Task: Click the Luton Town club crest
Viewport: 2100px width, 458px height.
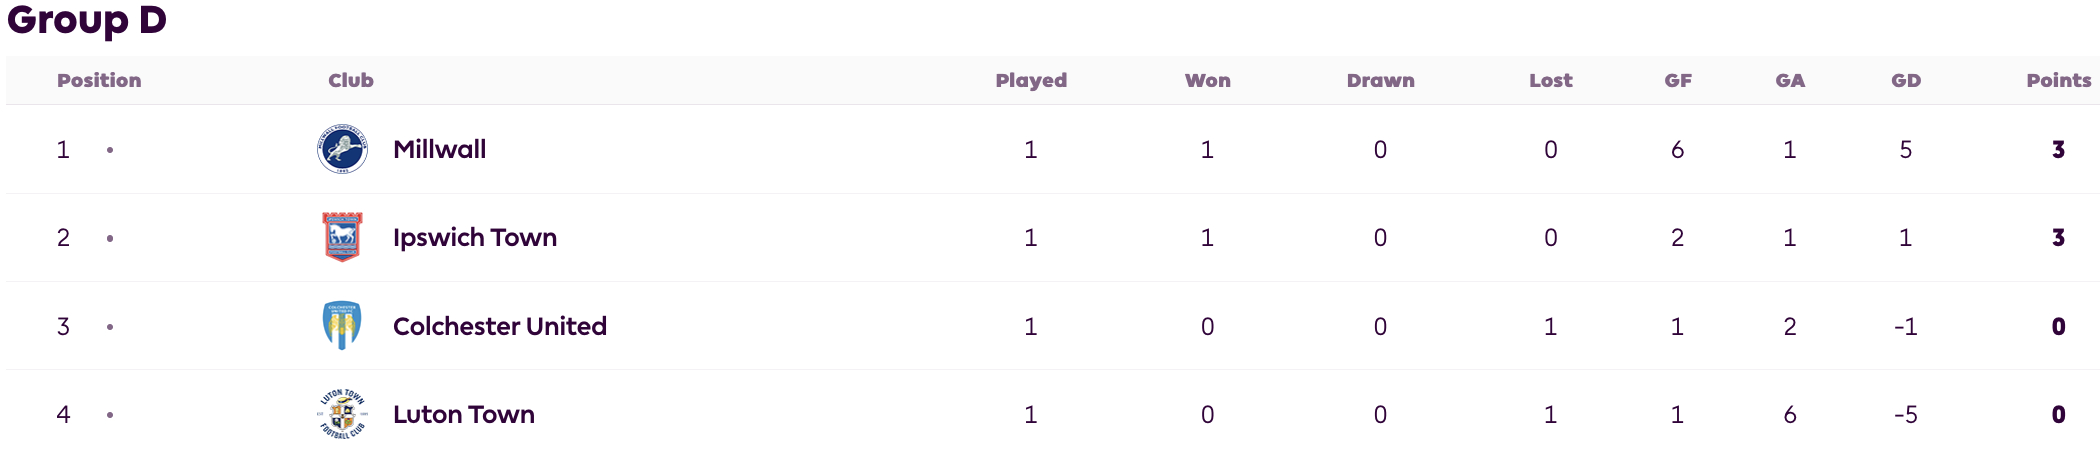Action: point(342,414)
